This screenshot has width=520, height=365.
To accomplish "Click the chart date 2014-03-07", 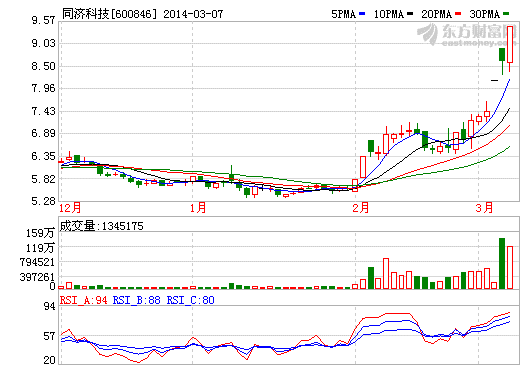I will [193, 14].
